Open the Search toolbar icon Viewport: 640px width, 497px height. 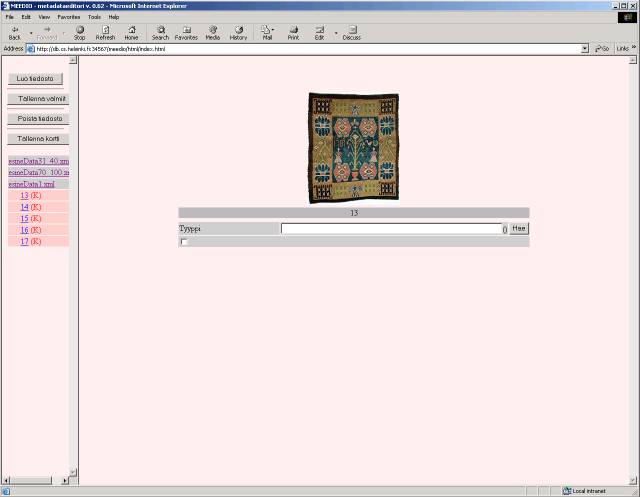pyautogui.click(x=160, y=33)
